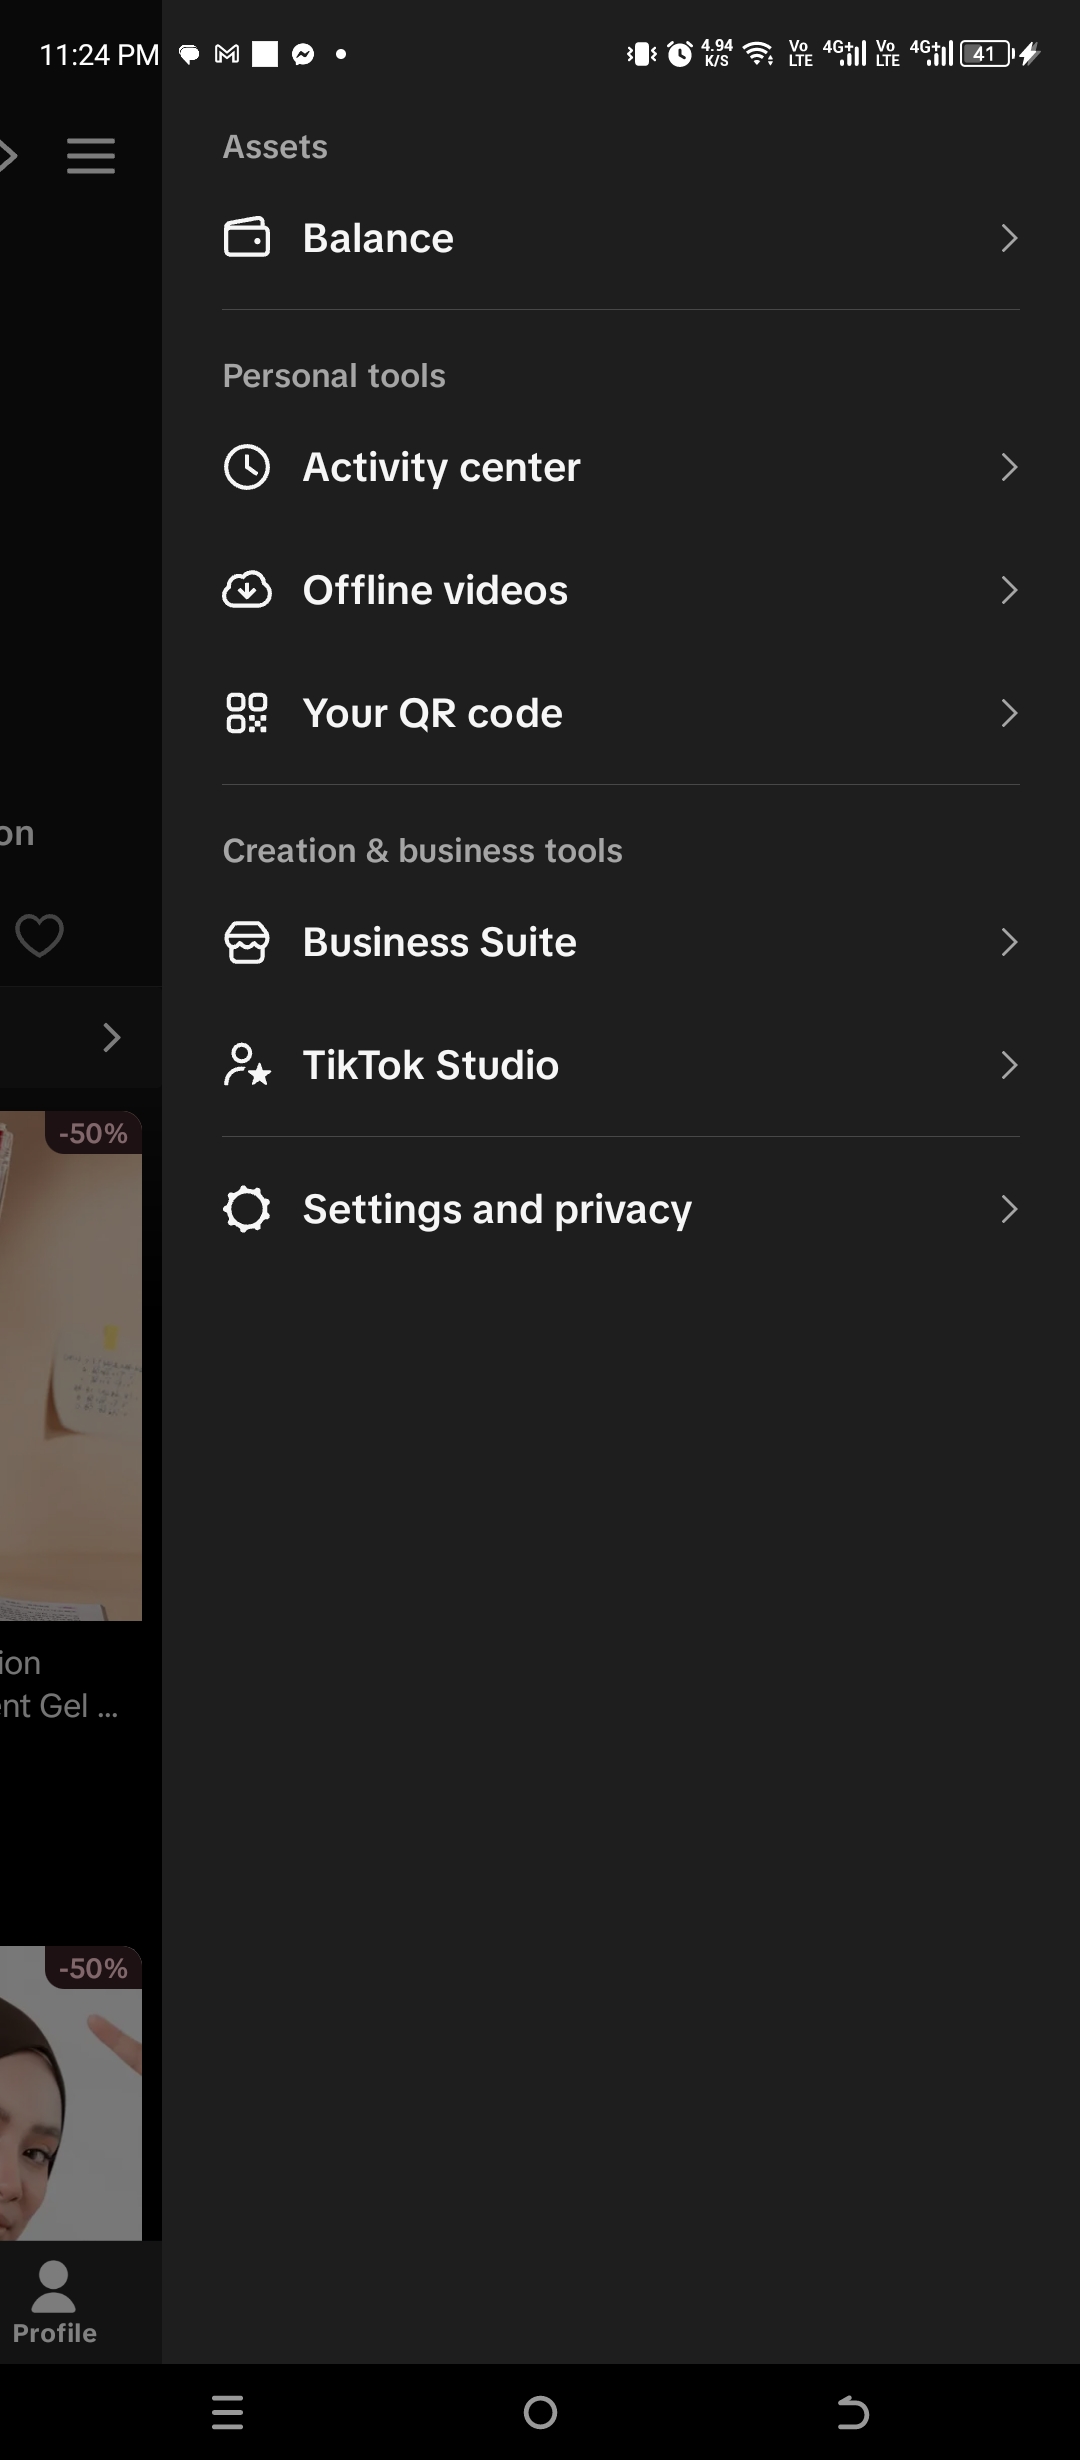This screenshot has width=1080, height=2460.
Task: Tap the TikTok Studio person-star icon
Action: click(x=246, y=1065)
